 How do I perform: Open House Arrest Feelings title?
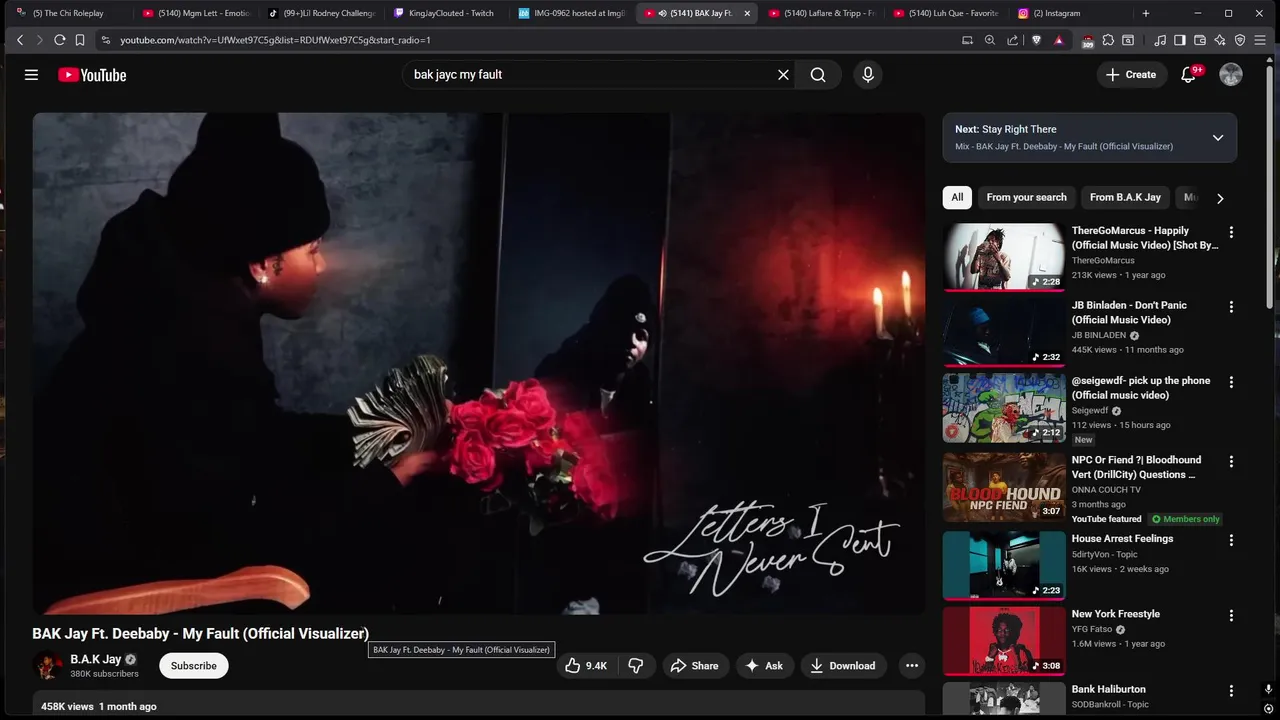coord(1122,539)
